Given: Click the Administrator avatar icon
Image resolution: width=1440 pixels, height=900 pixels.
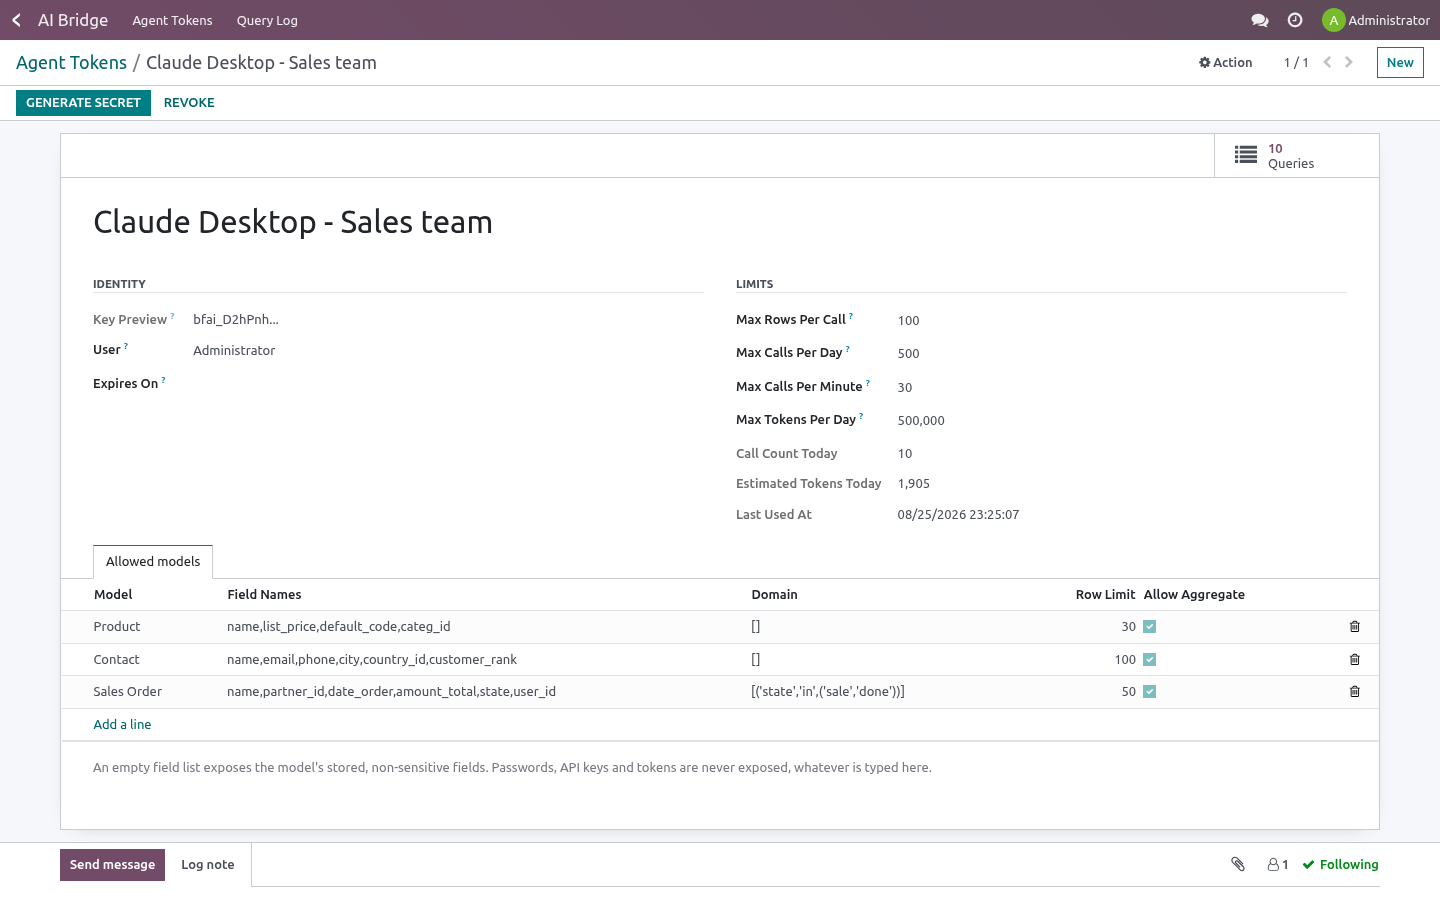Looking at the screenshot, I should tap(1333, 20).
